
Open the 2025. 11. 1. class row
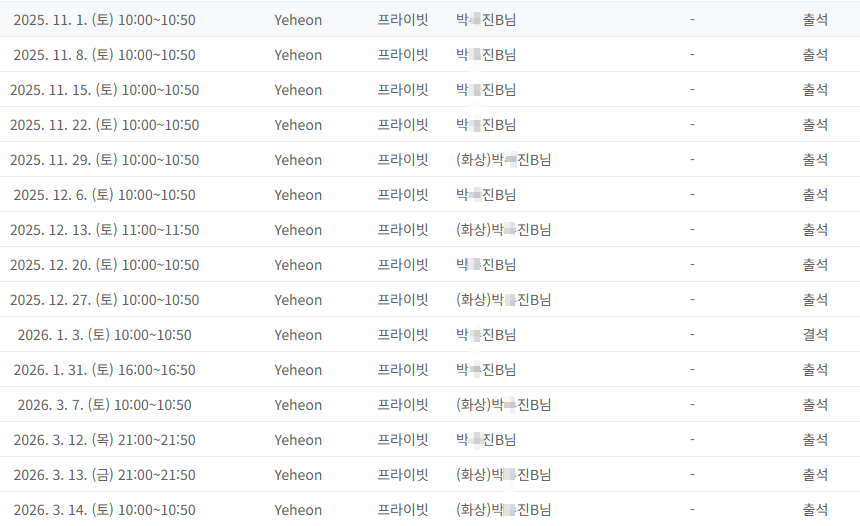tap(430, 20)
